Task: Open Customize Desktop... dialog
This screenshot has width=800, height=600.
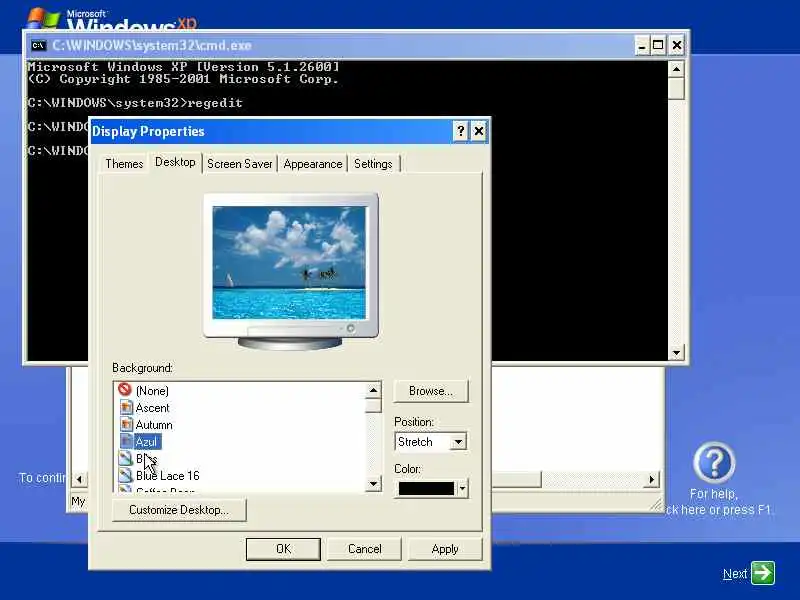Action: pyautogui.click(x=179, y=510)
